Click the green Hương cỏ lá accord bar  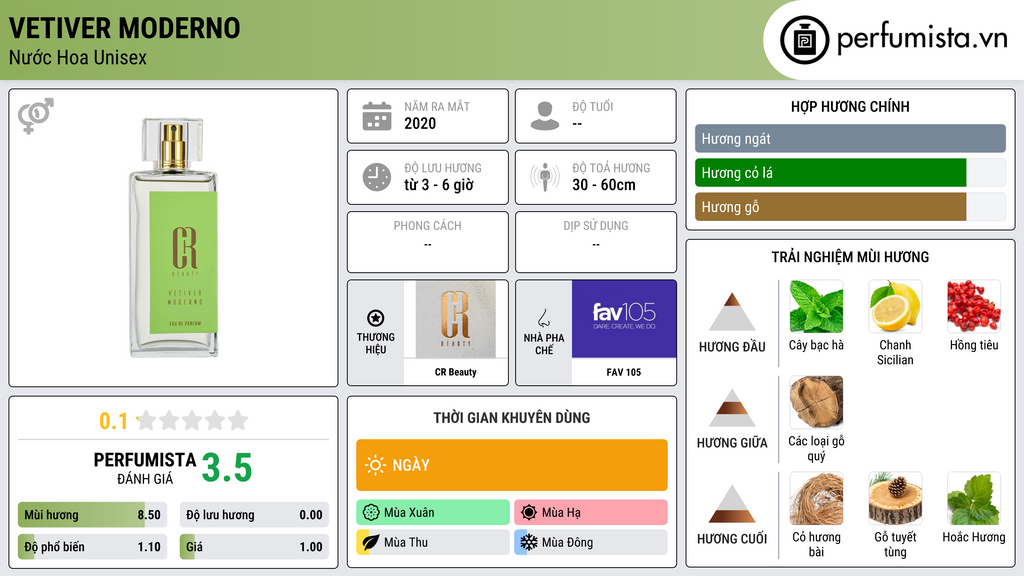[x=830, y=173]
